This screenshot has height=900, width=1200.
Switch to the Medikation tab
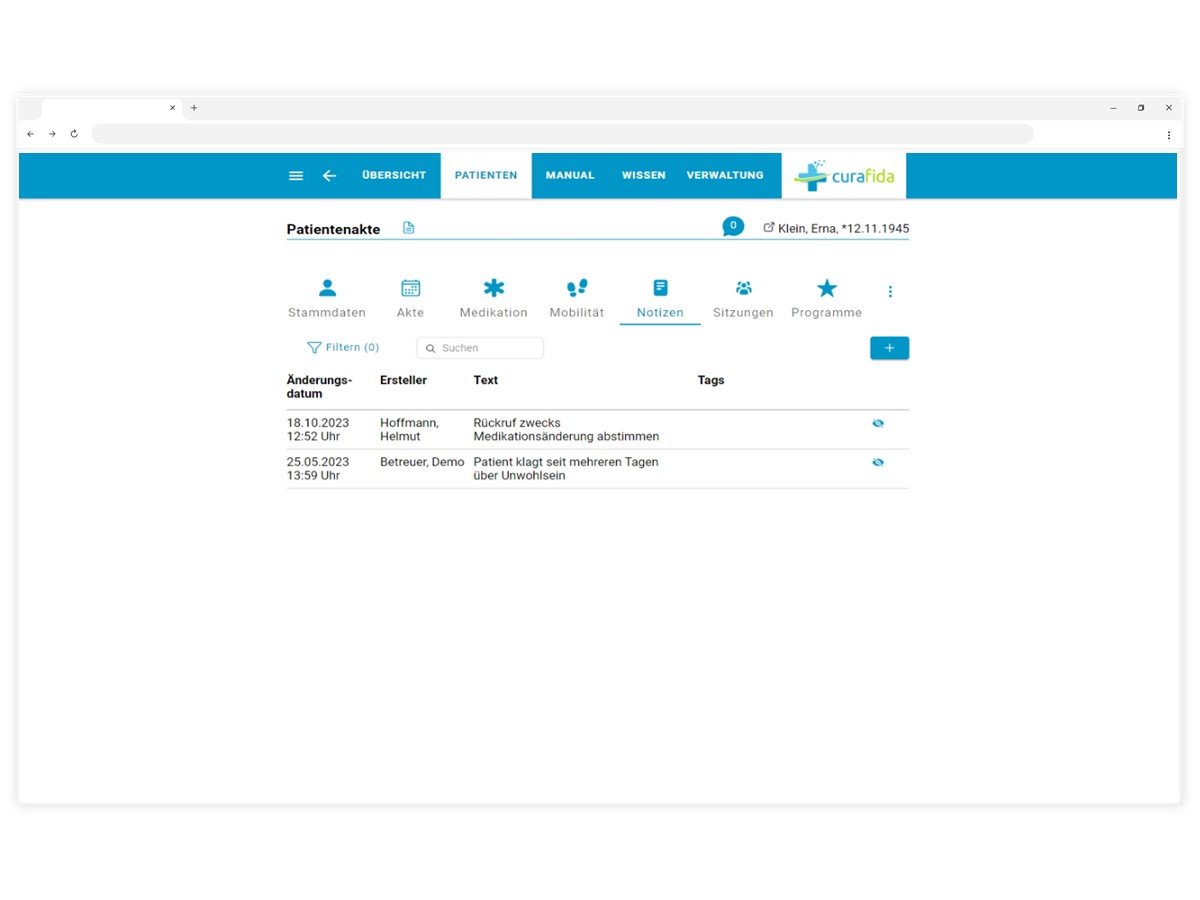coord(494,299)
